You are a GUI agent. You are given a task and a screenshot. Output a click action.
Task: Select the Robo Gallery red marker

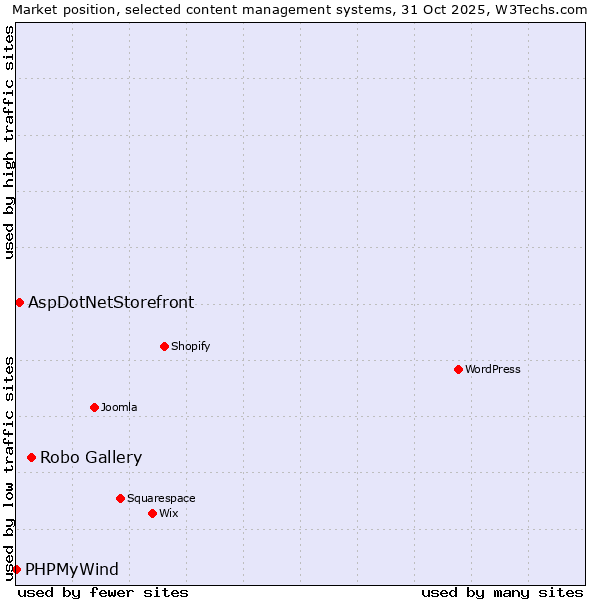coord(31,457)
